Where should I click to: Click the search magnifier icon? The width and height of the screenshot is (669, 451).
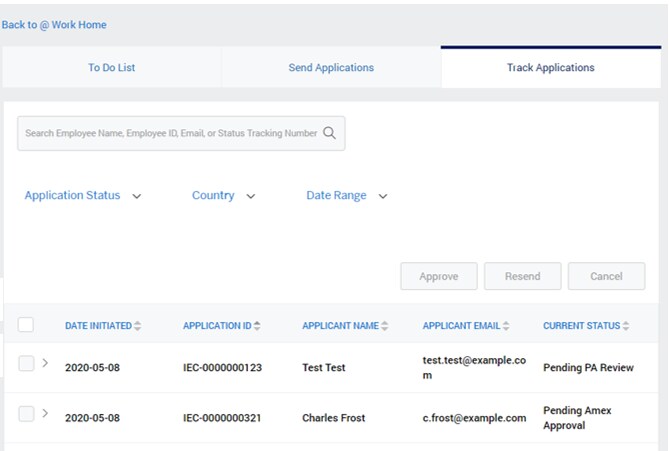[330, 133]
